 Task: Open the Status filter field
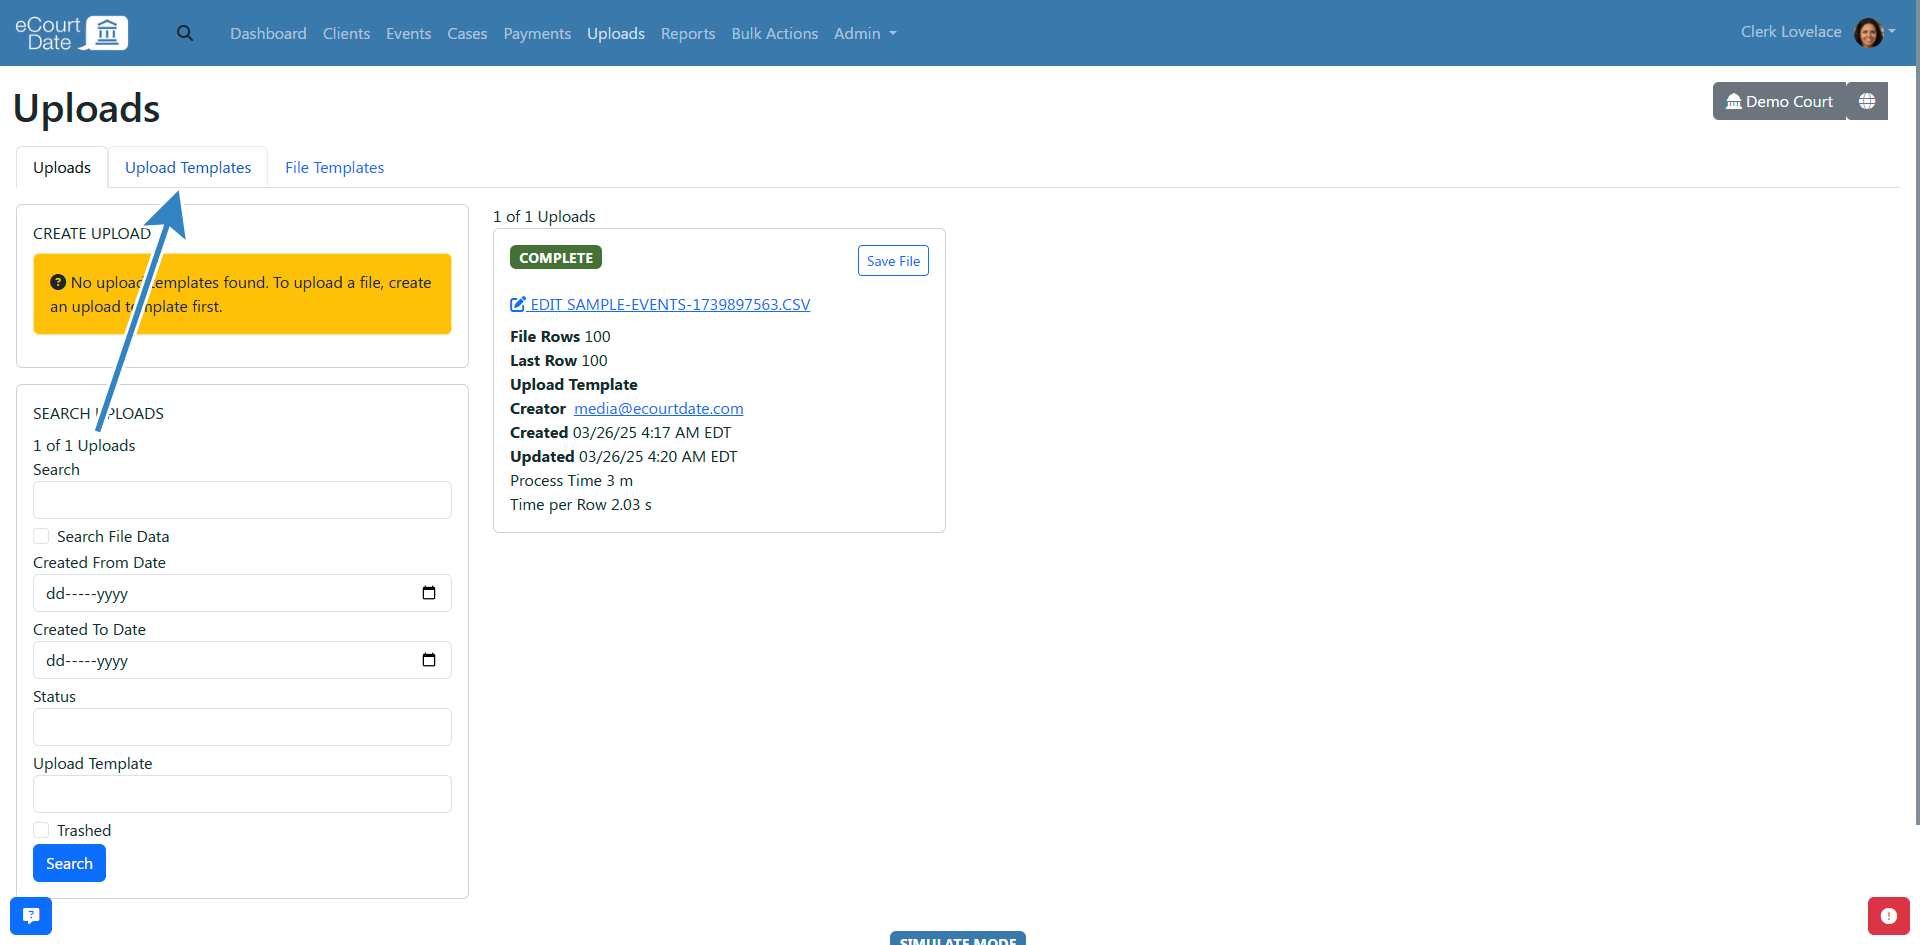coord(242,727)
